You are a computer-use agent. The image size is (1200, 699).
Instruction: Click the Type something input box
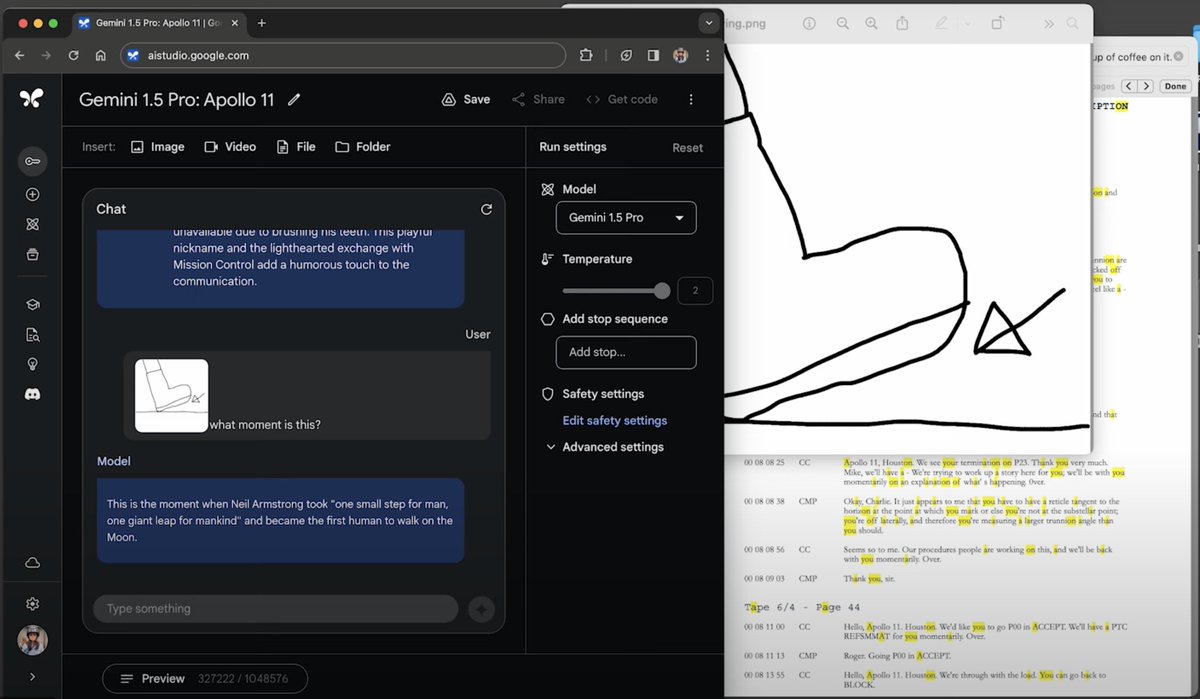[x=276, y=609]
